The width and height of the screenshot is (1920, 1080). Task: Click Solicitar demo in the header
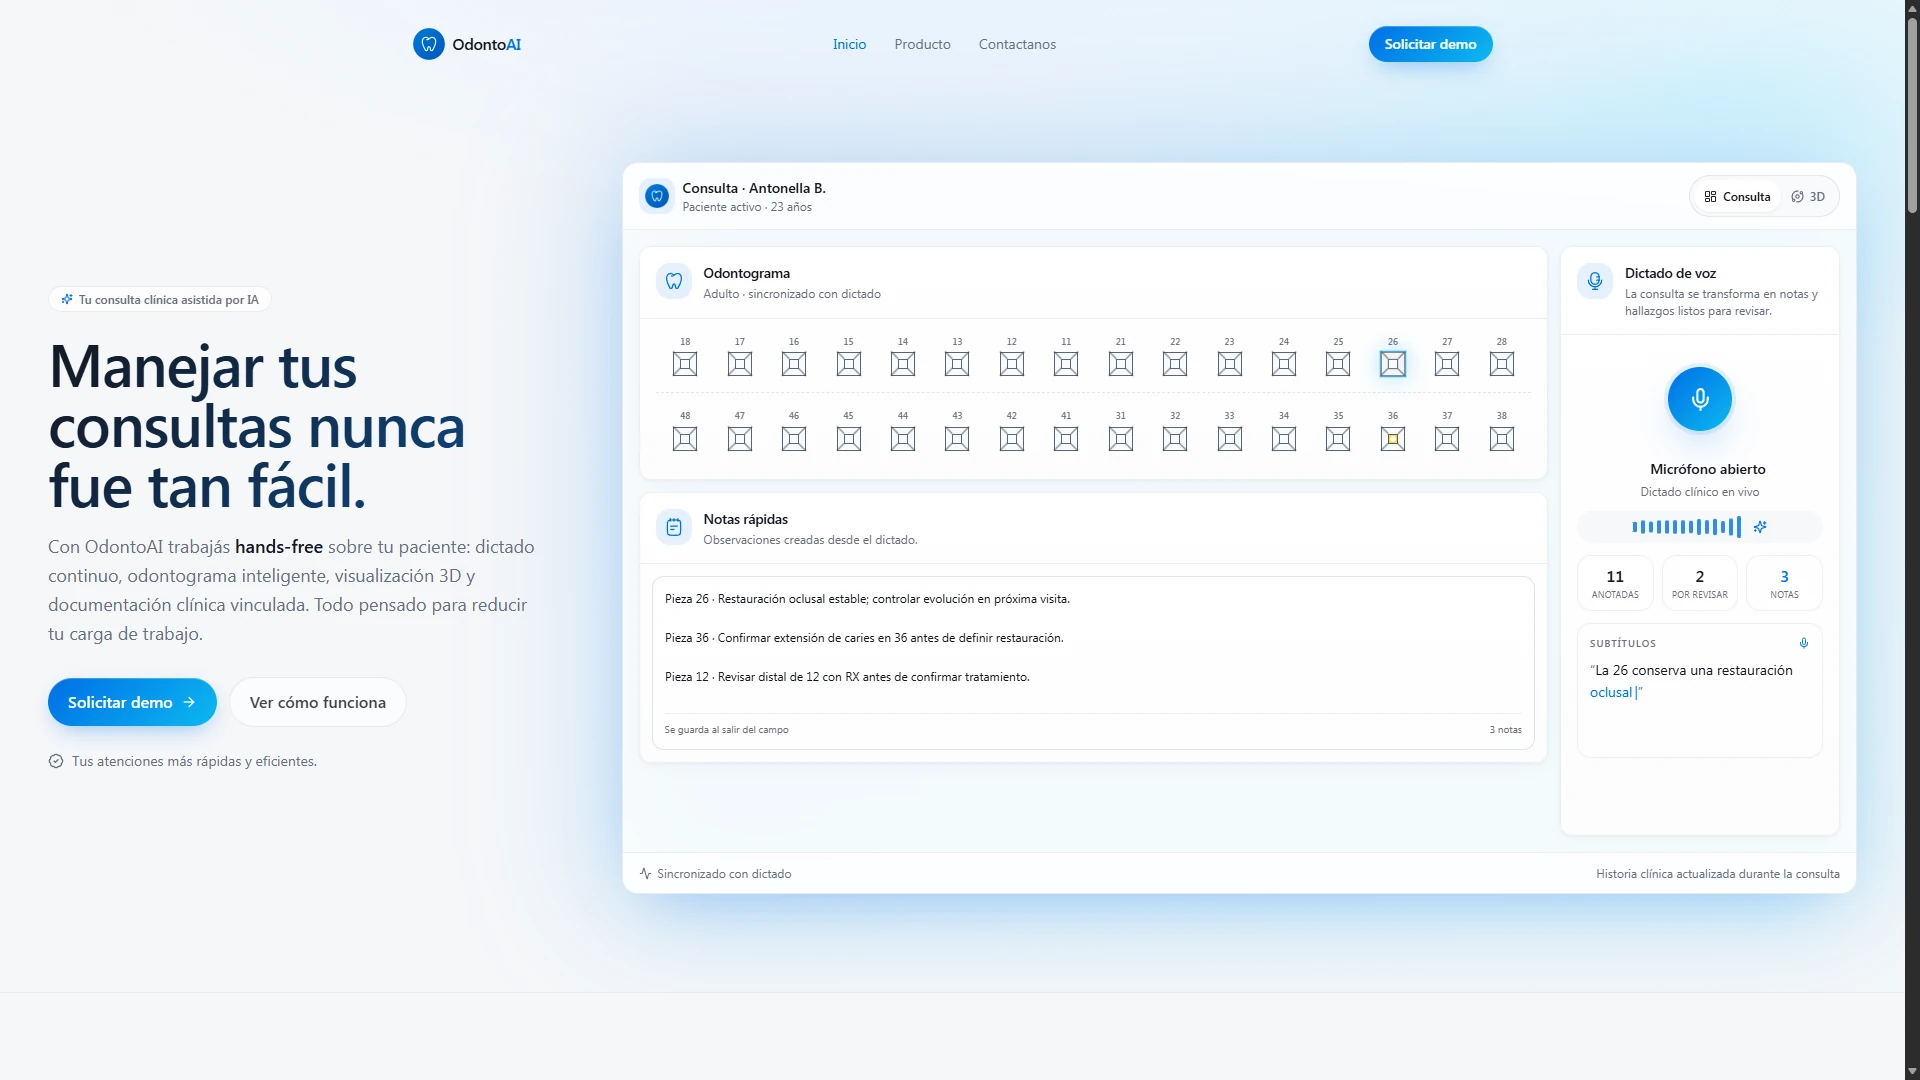1430,44
